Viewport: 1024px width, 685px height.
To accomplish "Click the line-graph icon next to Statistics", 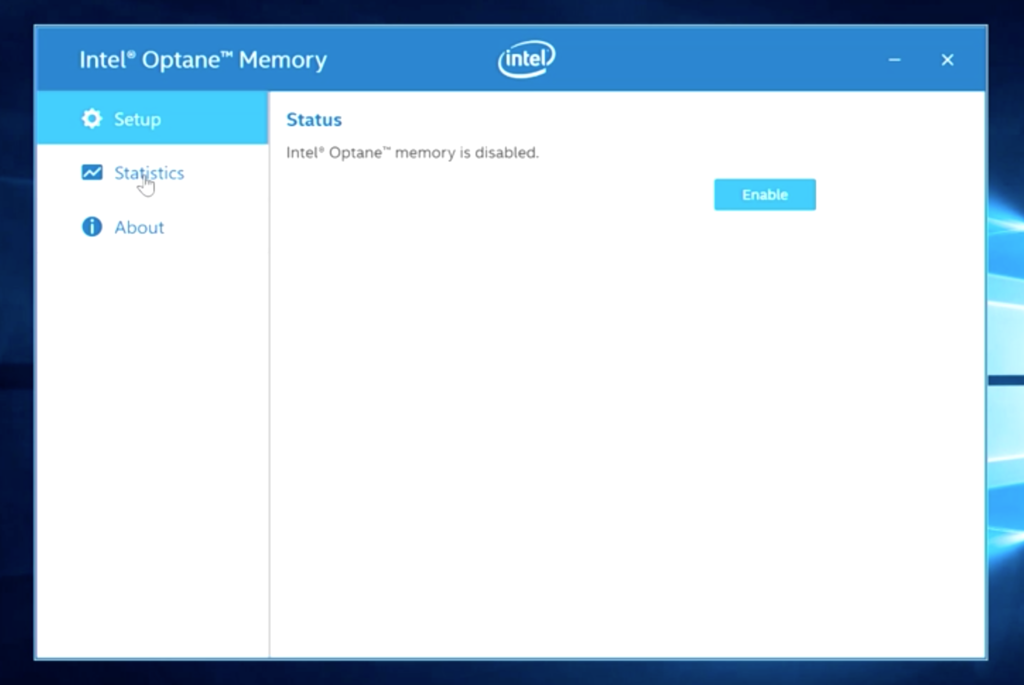I will [x=91, y=172].
